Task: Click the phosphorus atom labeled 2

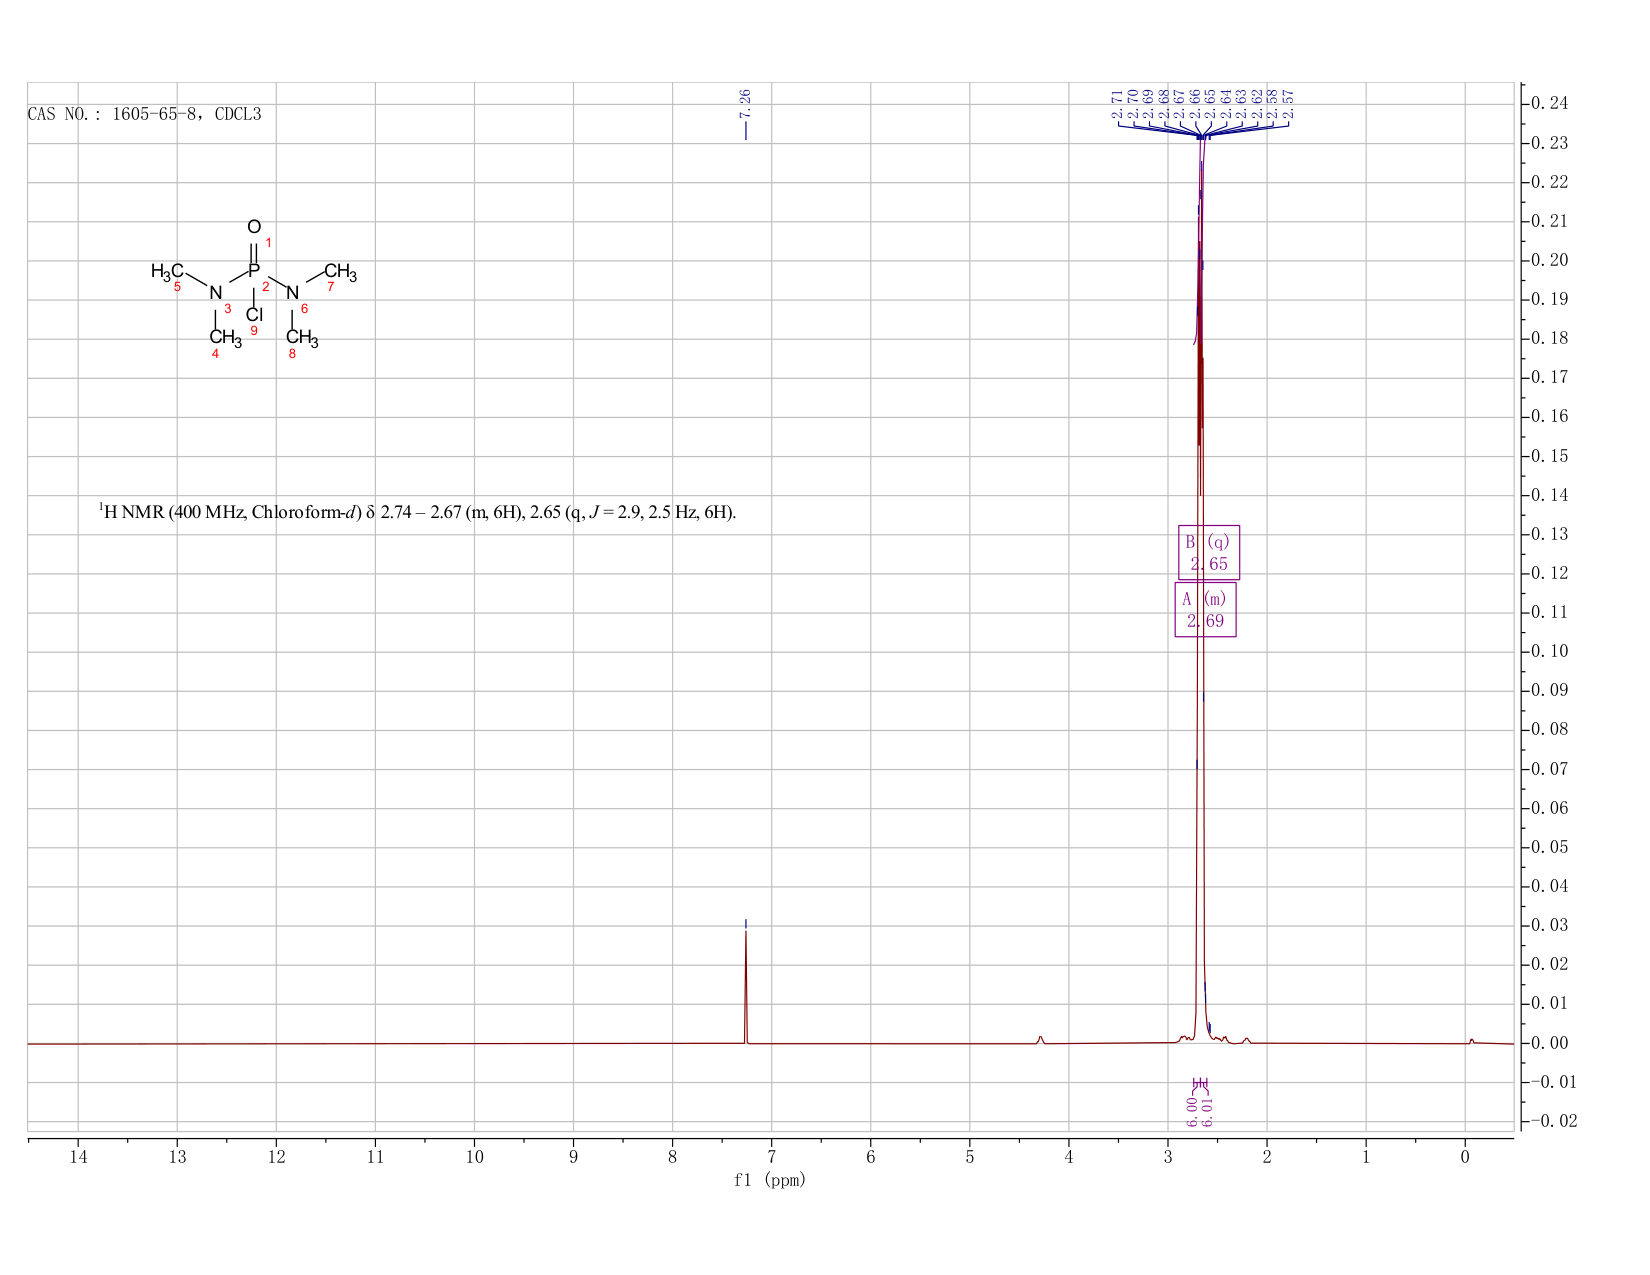Action: (254, 270)
